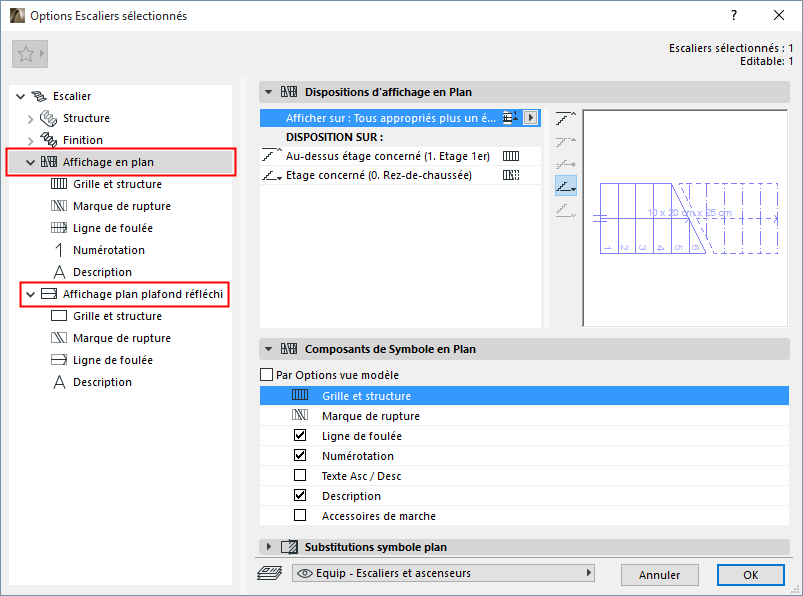Click the Structure icon in tree
803x596 pixels.
click(x=49, y=118)
